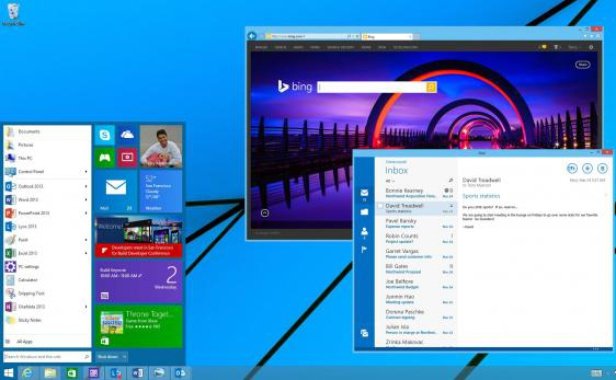Open the Mail live tile
Image resolution: width=616 pixels, height=380 pixels.
click(116, 191)
